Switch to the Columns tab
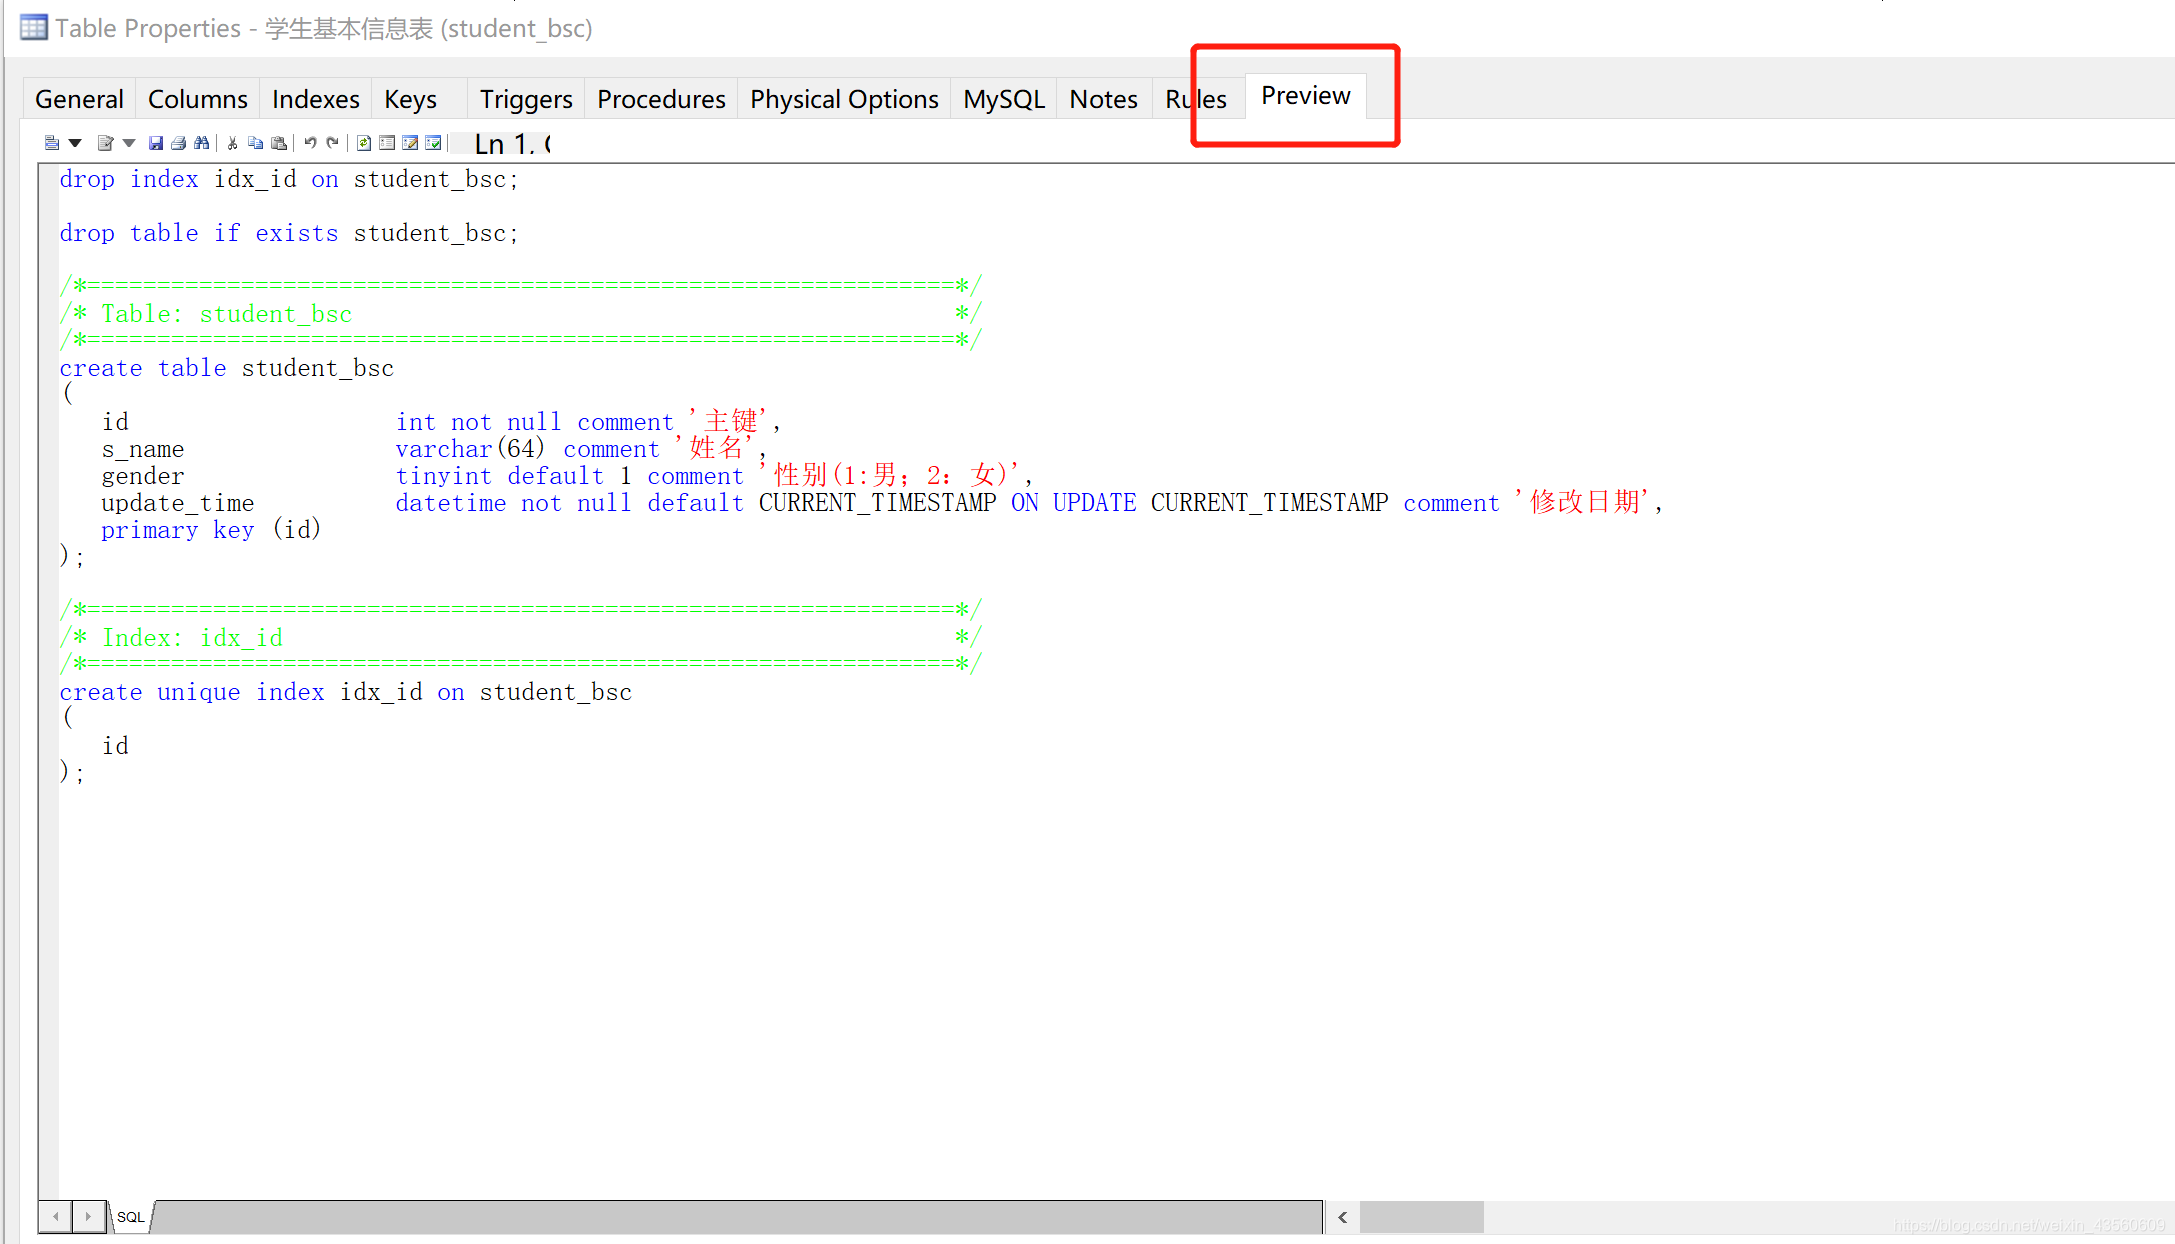Image resolution: width=2175 pixels, height=1244 pixels. pyautogui.click(x=197, y=99)
